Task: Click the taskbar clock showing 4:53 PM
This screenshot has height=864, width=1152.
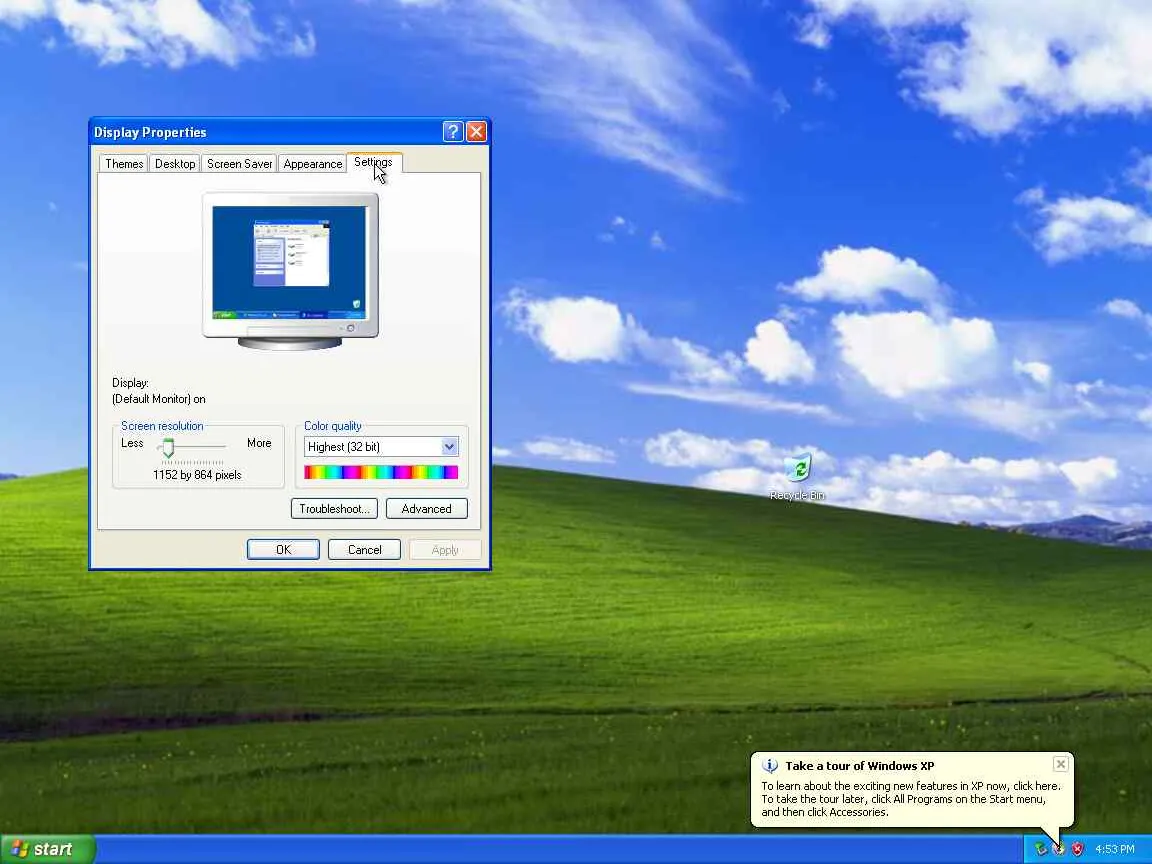Action: pos(1115,849)
